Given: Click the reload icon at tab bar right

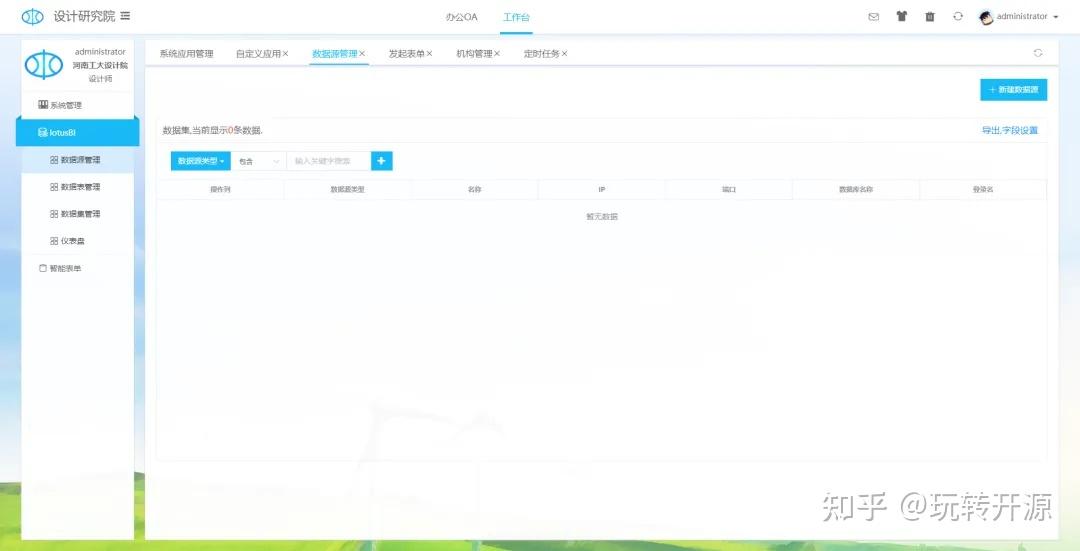Looking at the screenshot, I should coord(1038,53).
